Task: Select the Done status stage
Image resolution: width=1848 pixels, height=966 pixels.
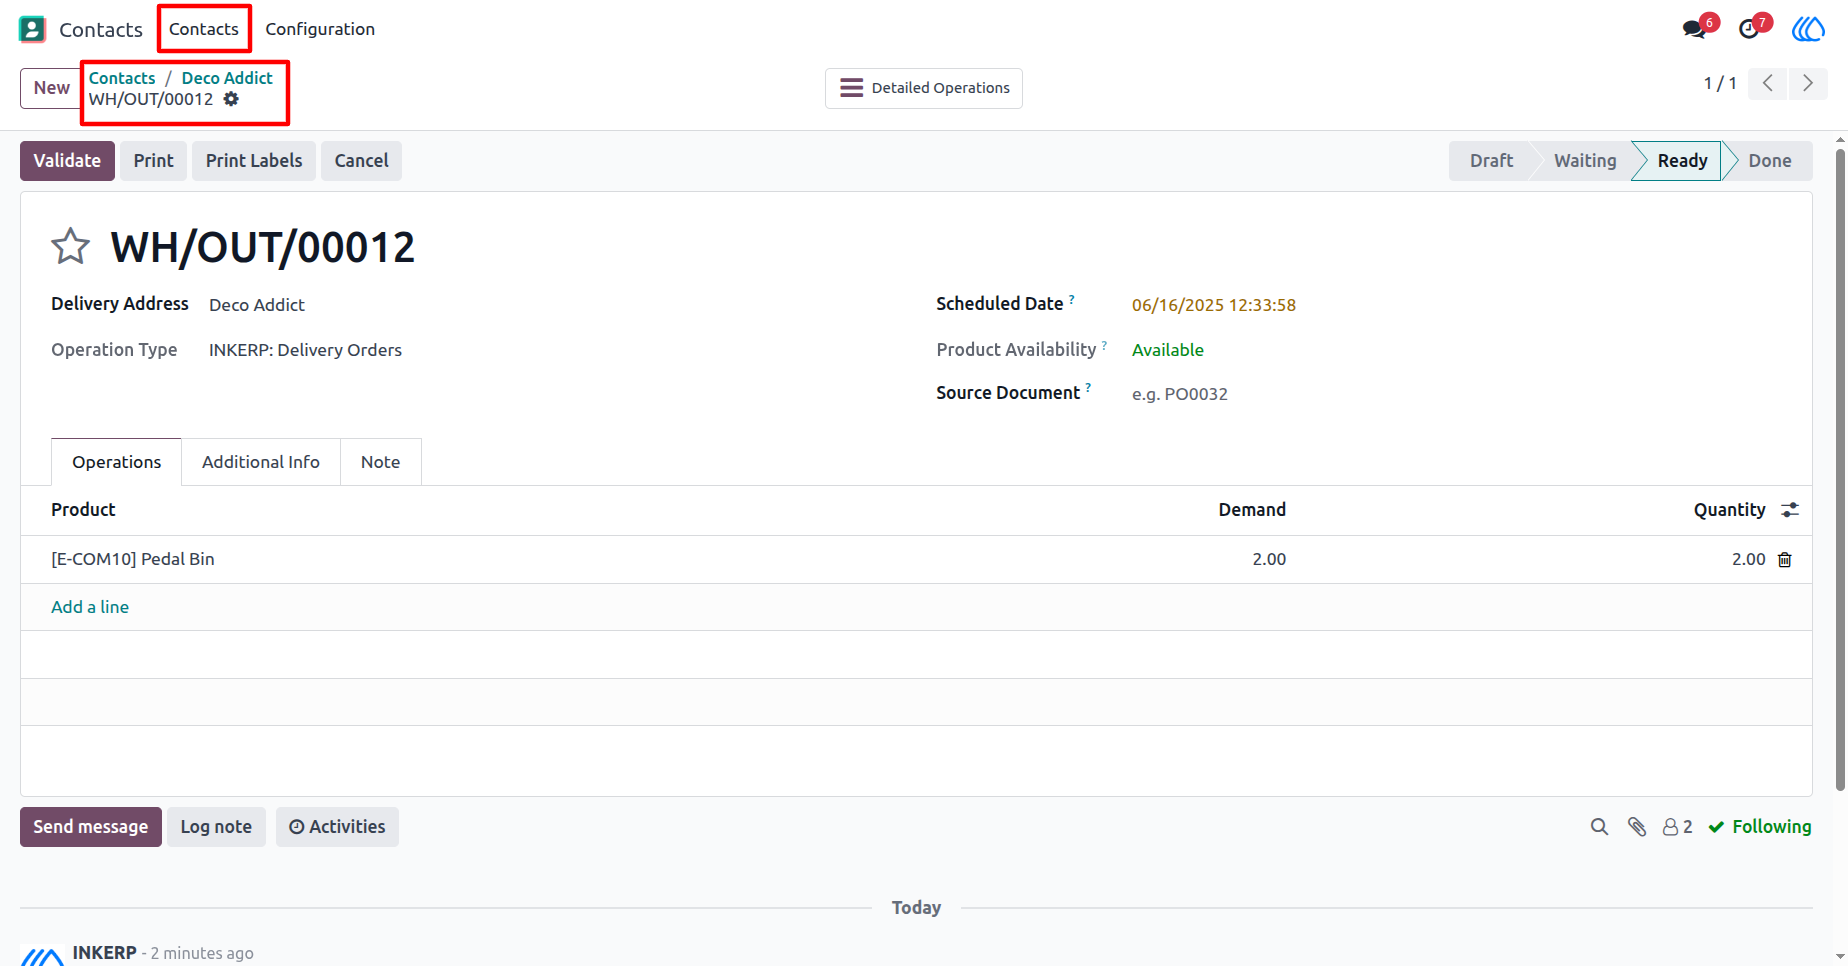Action: tap(1769, 161)
